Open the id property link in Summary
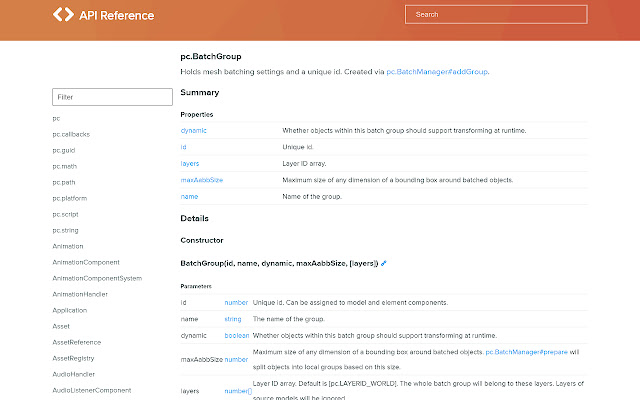This screenshot has width=640, height=400. tap(183, 147)
